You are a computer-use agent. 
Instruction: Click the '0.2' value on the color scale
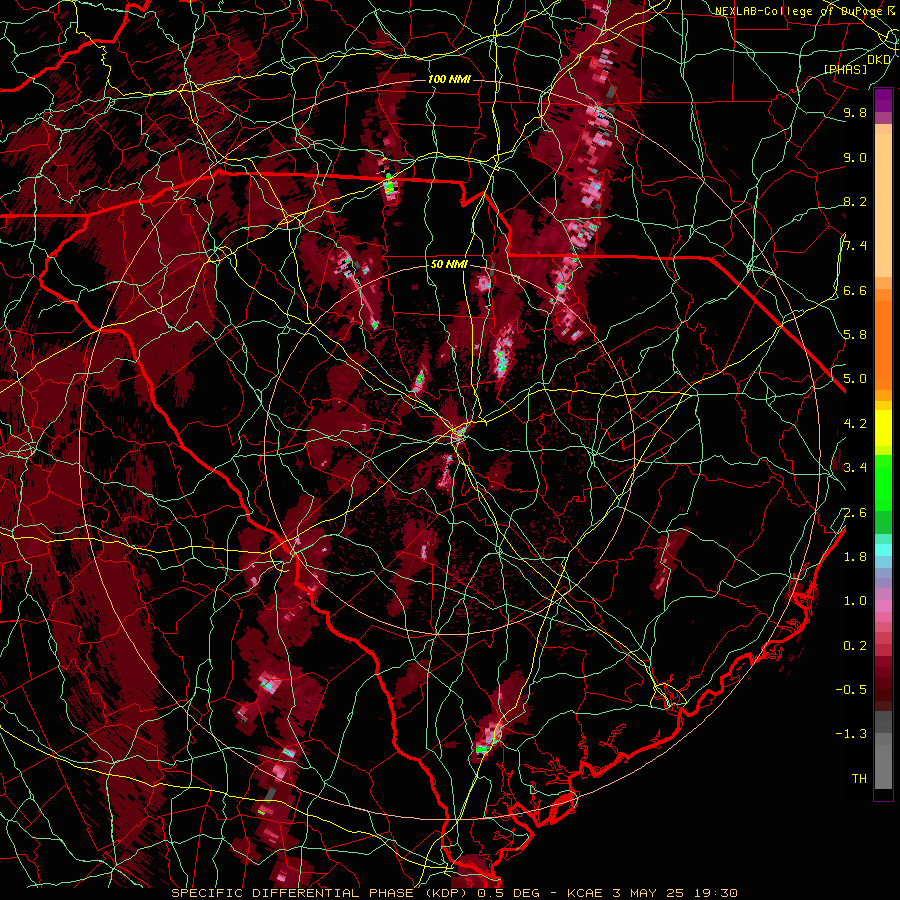click(x=855, y=646)
